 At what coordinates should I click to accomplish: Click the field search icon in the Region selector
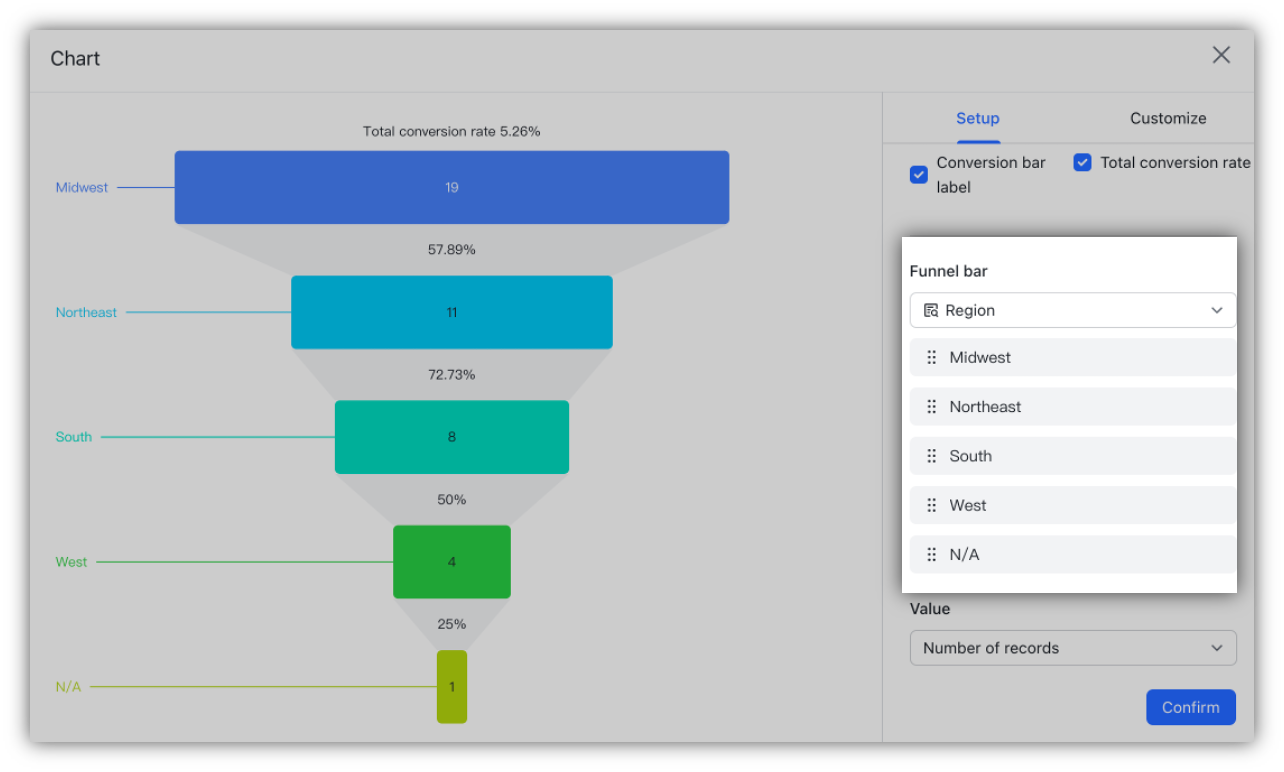930,310
